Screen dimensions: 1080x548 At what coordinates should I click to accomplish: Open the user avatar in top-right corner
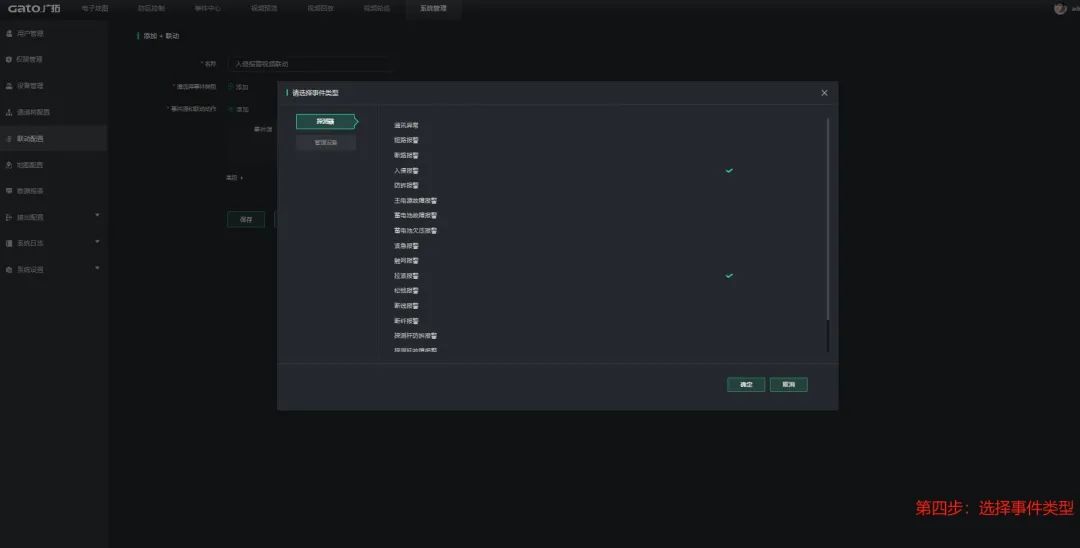pyautogui.click(x=1060, y=8)
